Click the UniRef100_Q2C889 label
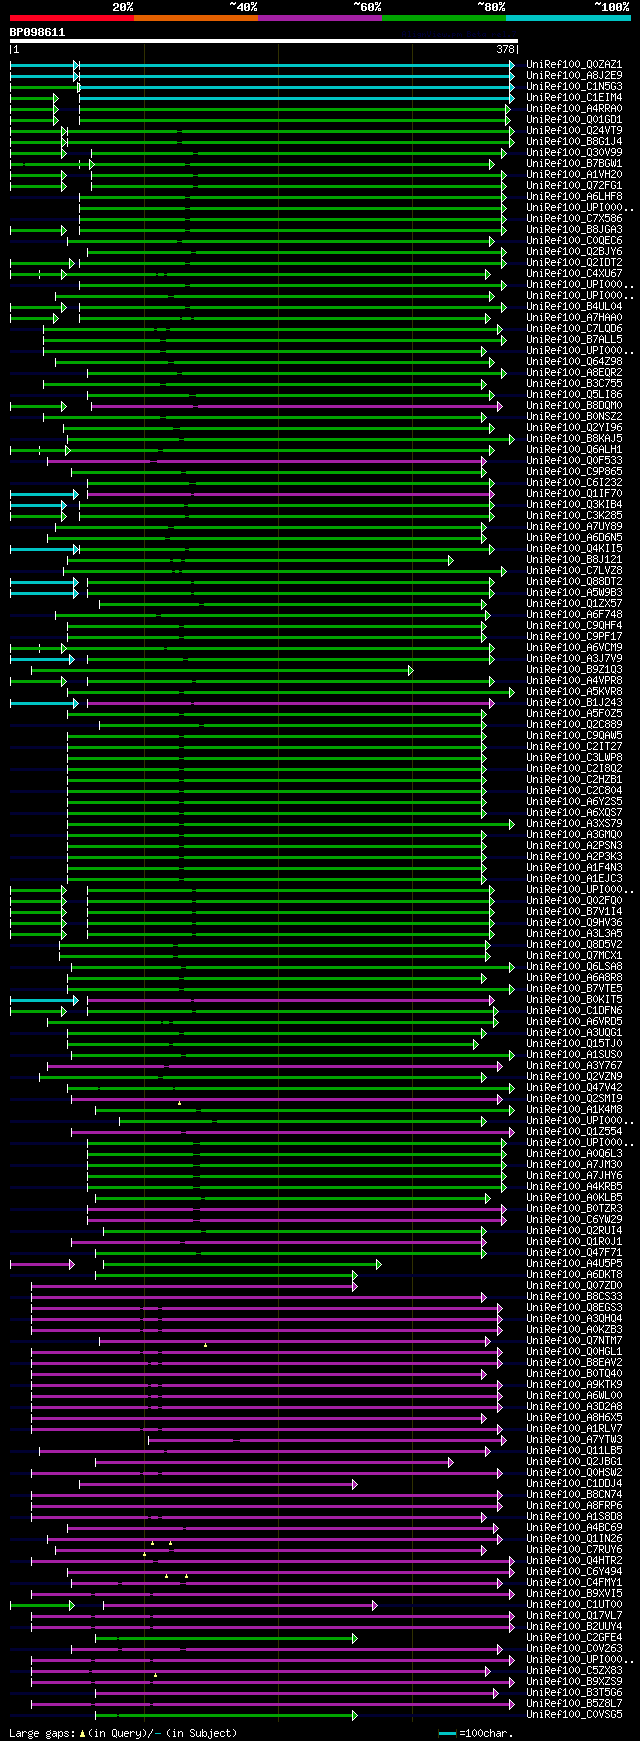 tap(574, 724)
